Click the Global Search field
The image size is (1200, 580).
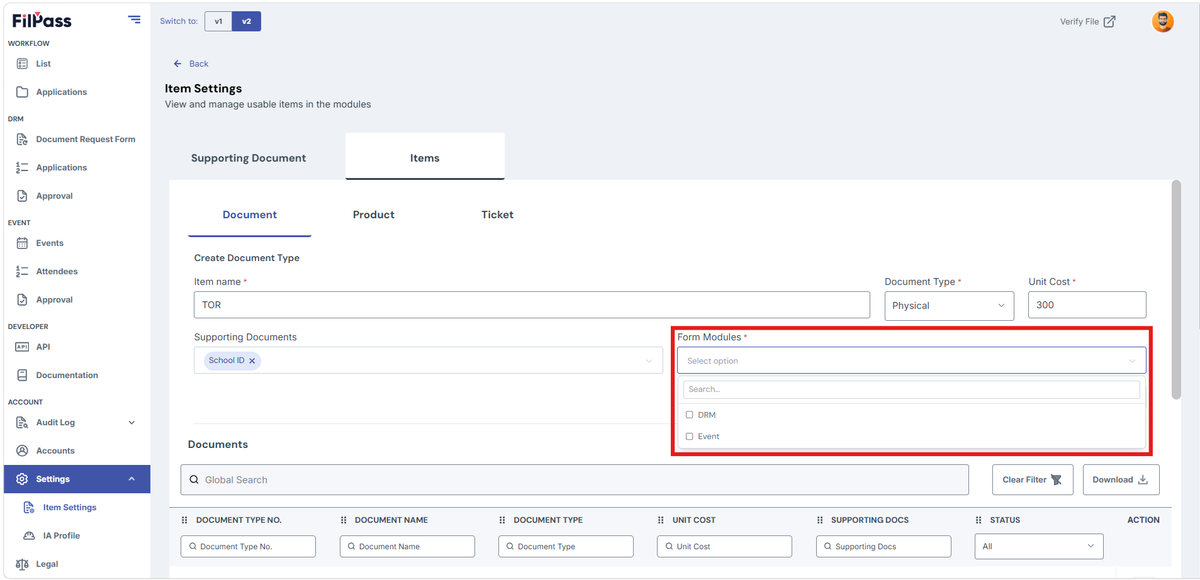pyautogui.click(x=575, y=480)
